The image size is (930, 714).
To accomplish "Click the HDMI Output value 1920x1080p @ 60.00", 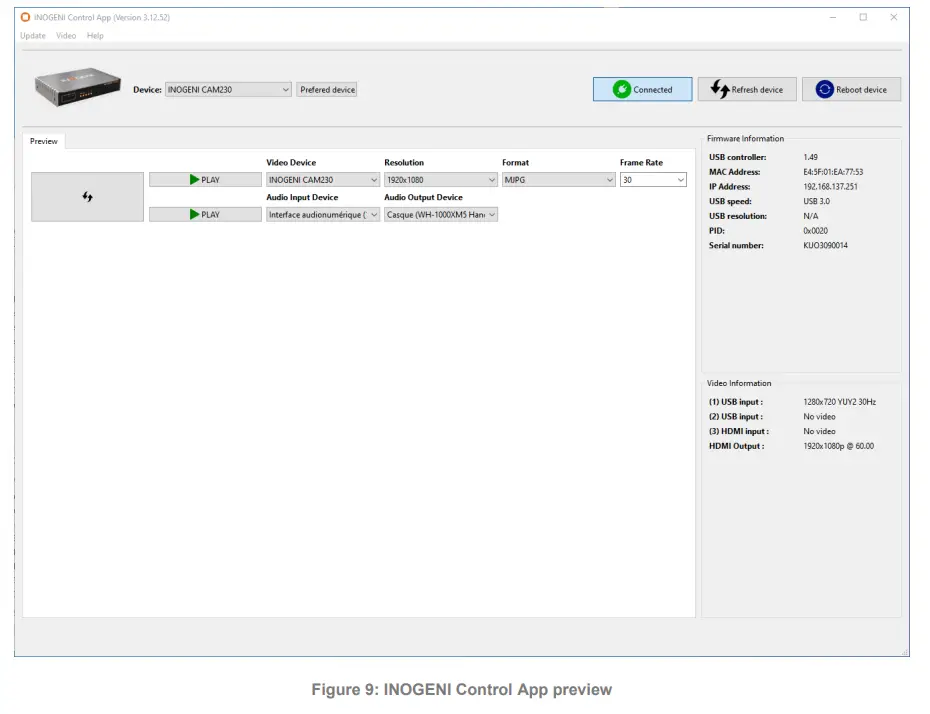I will coord(838,446).
